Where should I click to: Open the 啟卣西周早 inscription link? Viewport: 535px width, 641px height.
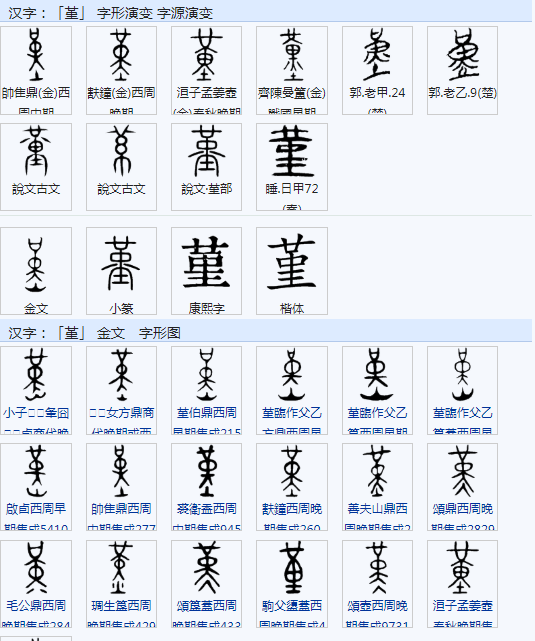click(x=36, y=509)
